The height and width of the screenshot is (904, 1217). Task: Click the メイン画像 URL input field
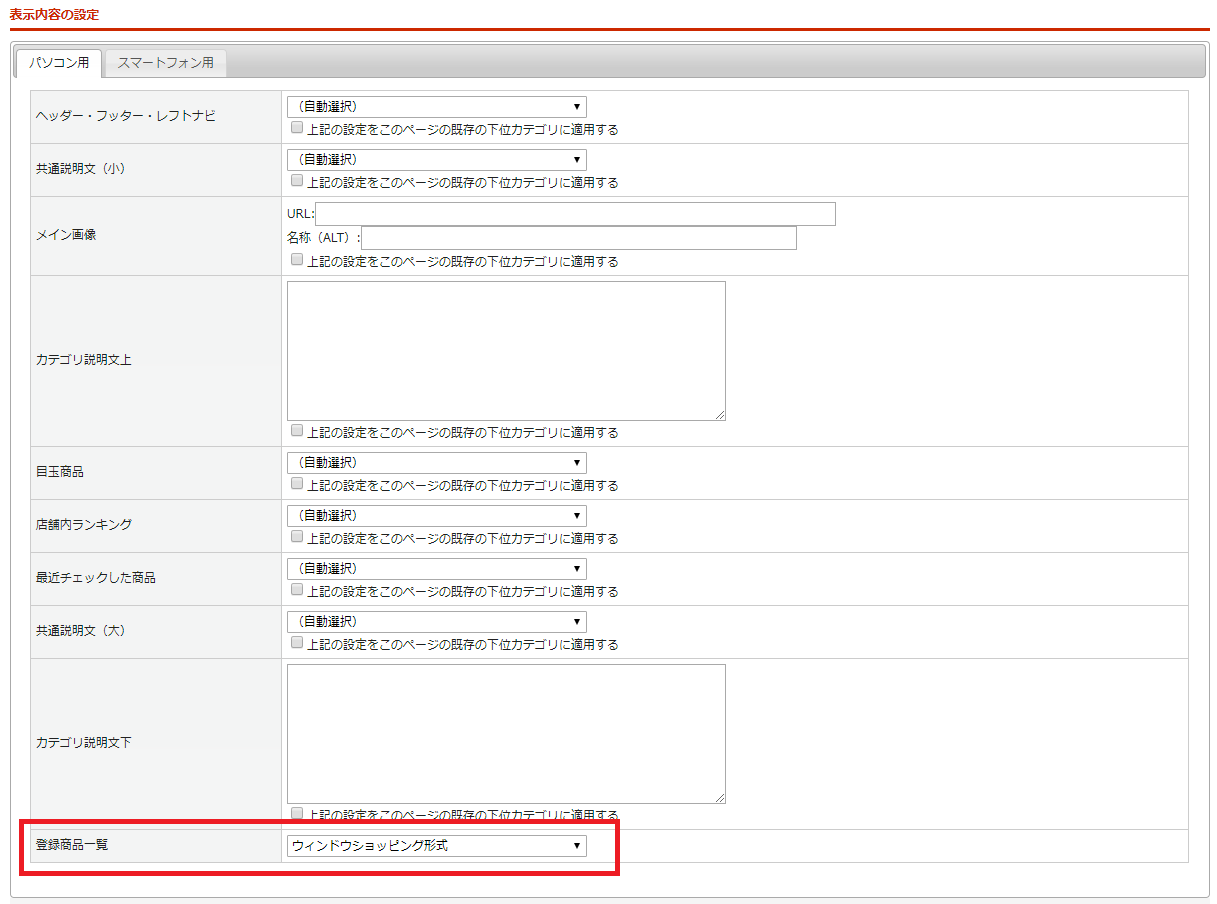(x=575, y=214)
